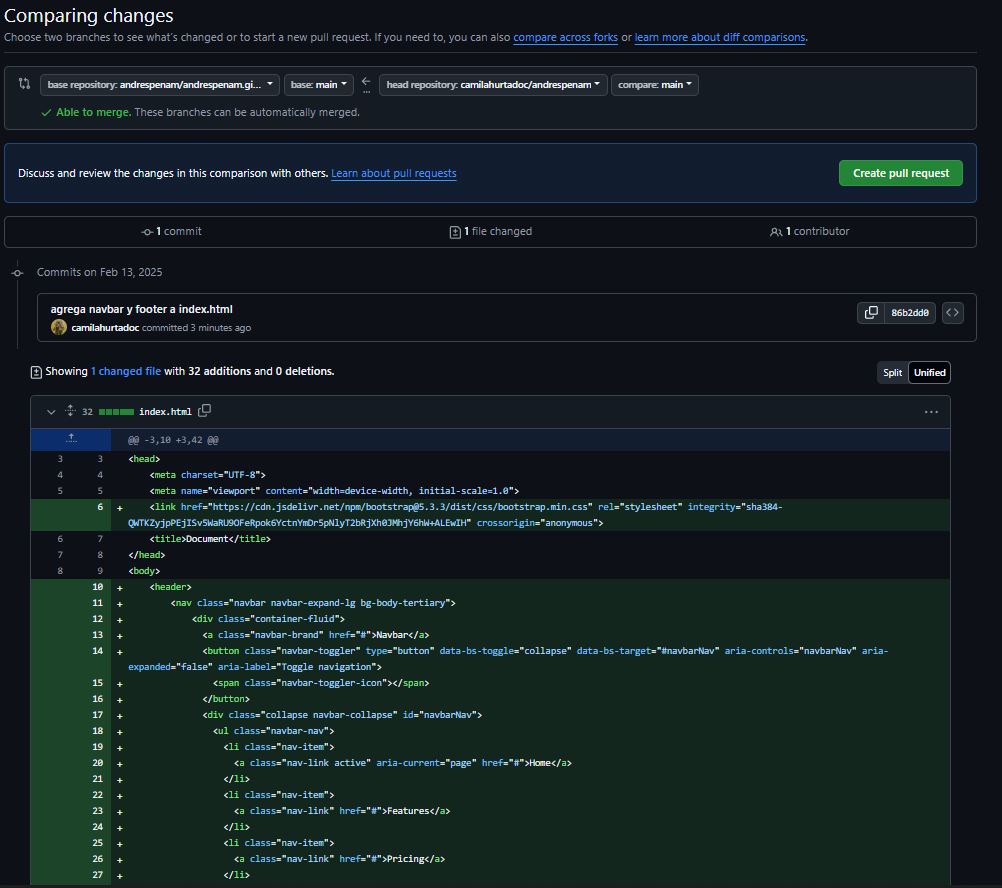Viewport: 1002px width, 888px height.
Task: Click the expand-all-diff icon beside index.html
Action: point(70,411)
